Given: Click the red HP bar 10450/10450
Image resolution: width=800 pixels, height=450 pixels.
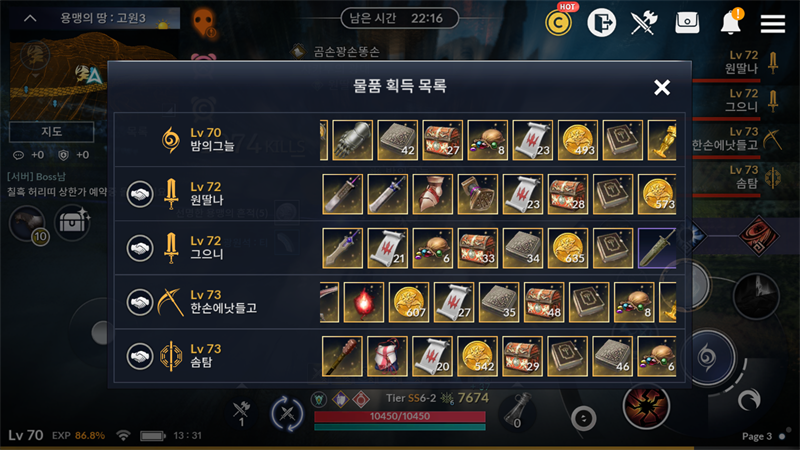Looking at the screenshot, I should click(399, 417).
